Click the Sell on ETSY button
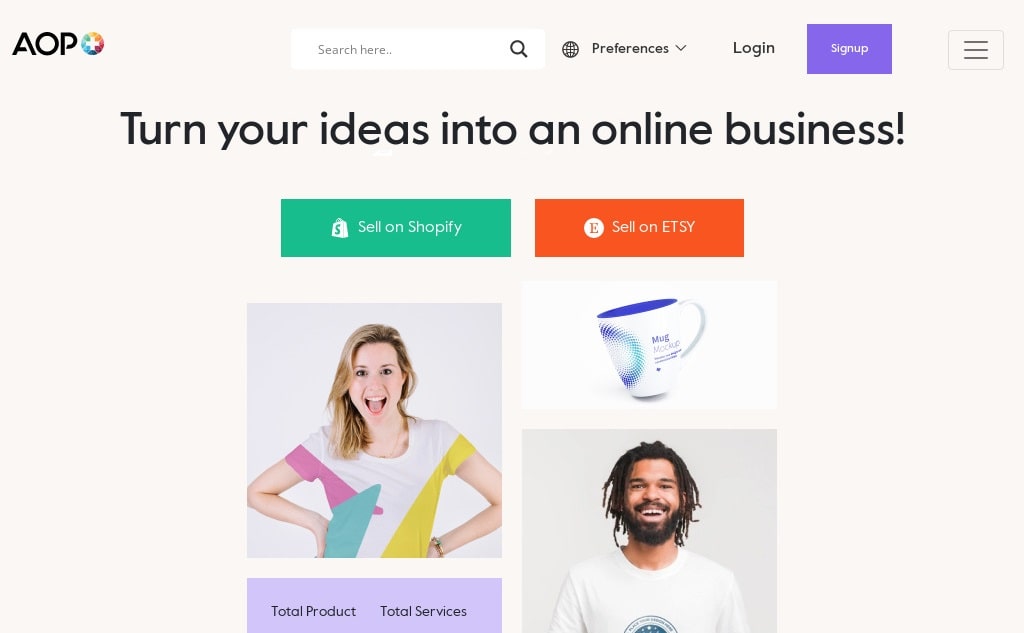The width and height of the screenshot is (1024, 633). [639, 228]
